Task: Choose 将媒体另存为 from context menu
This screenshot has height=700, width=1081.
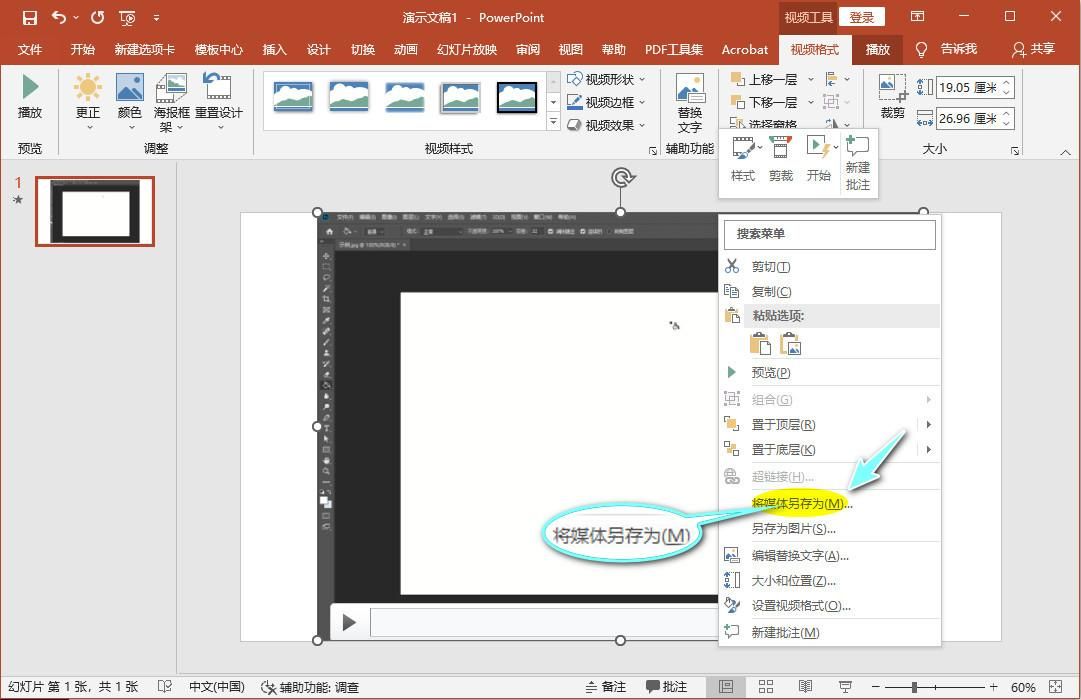Action: [x=801, y=503]
